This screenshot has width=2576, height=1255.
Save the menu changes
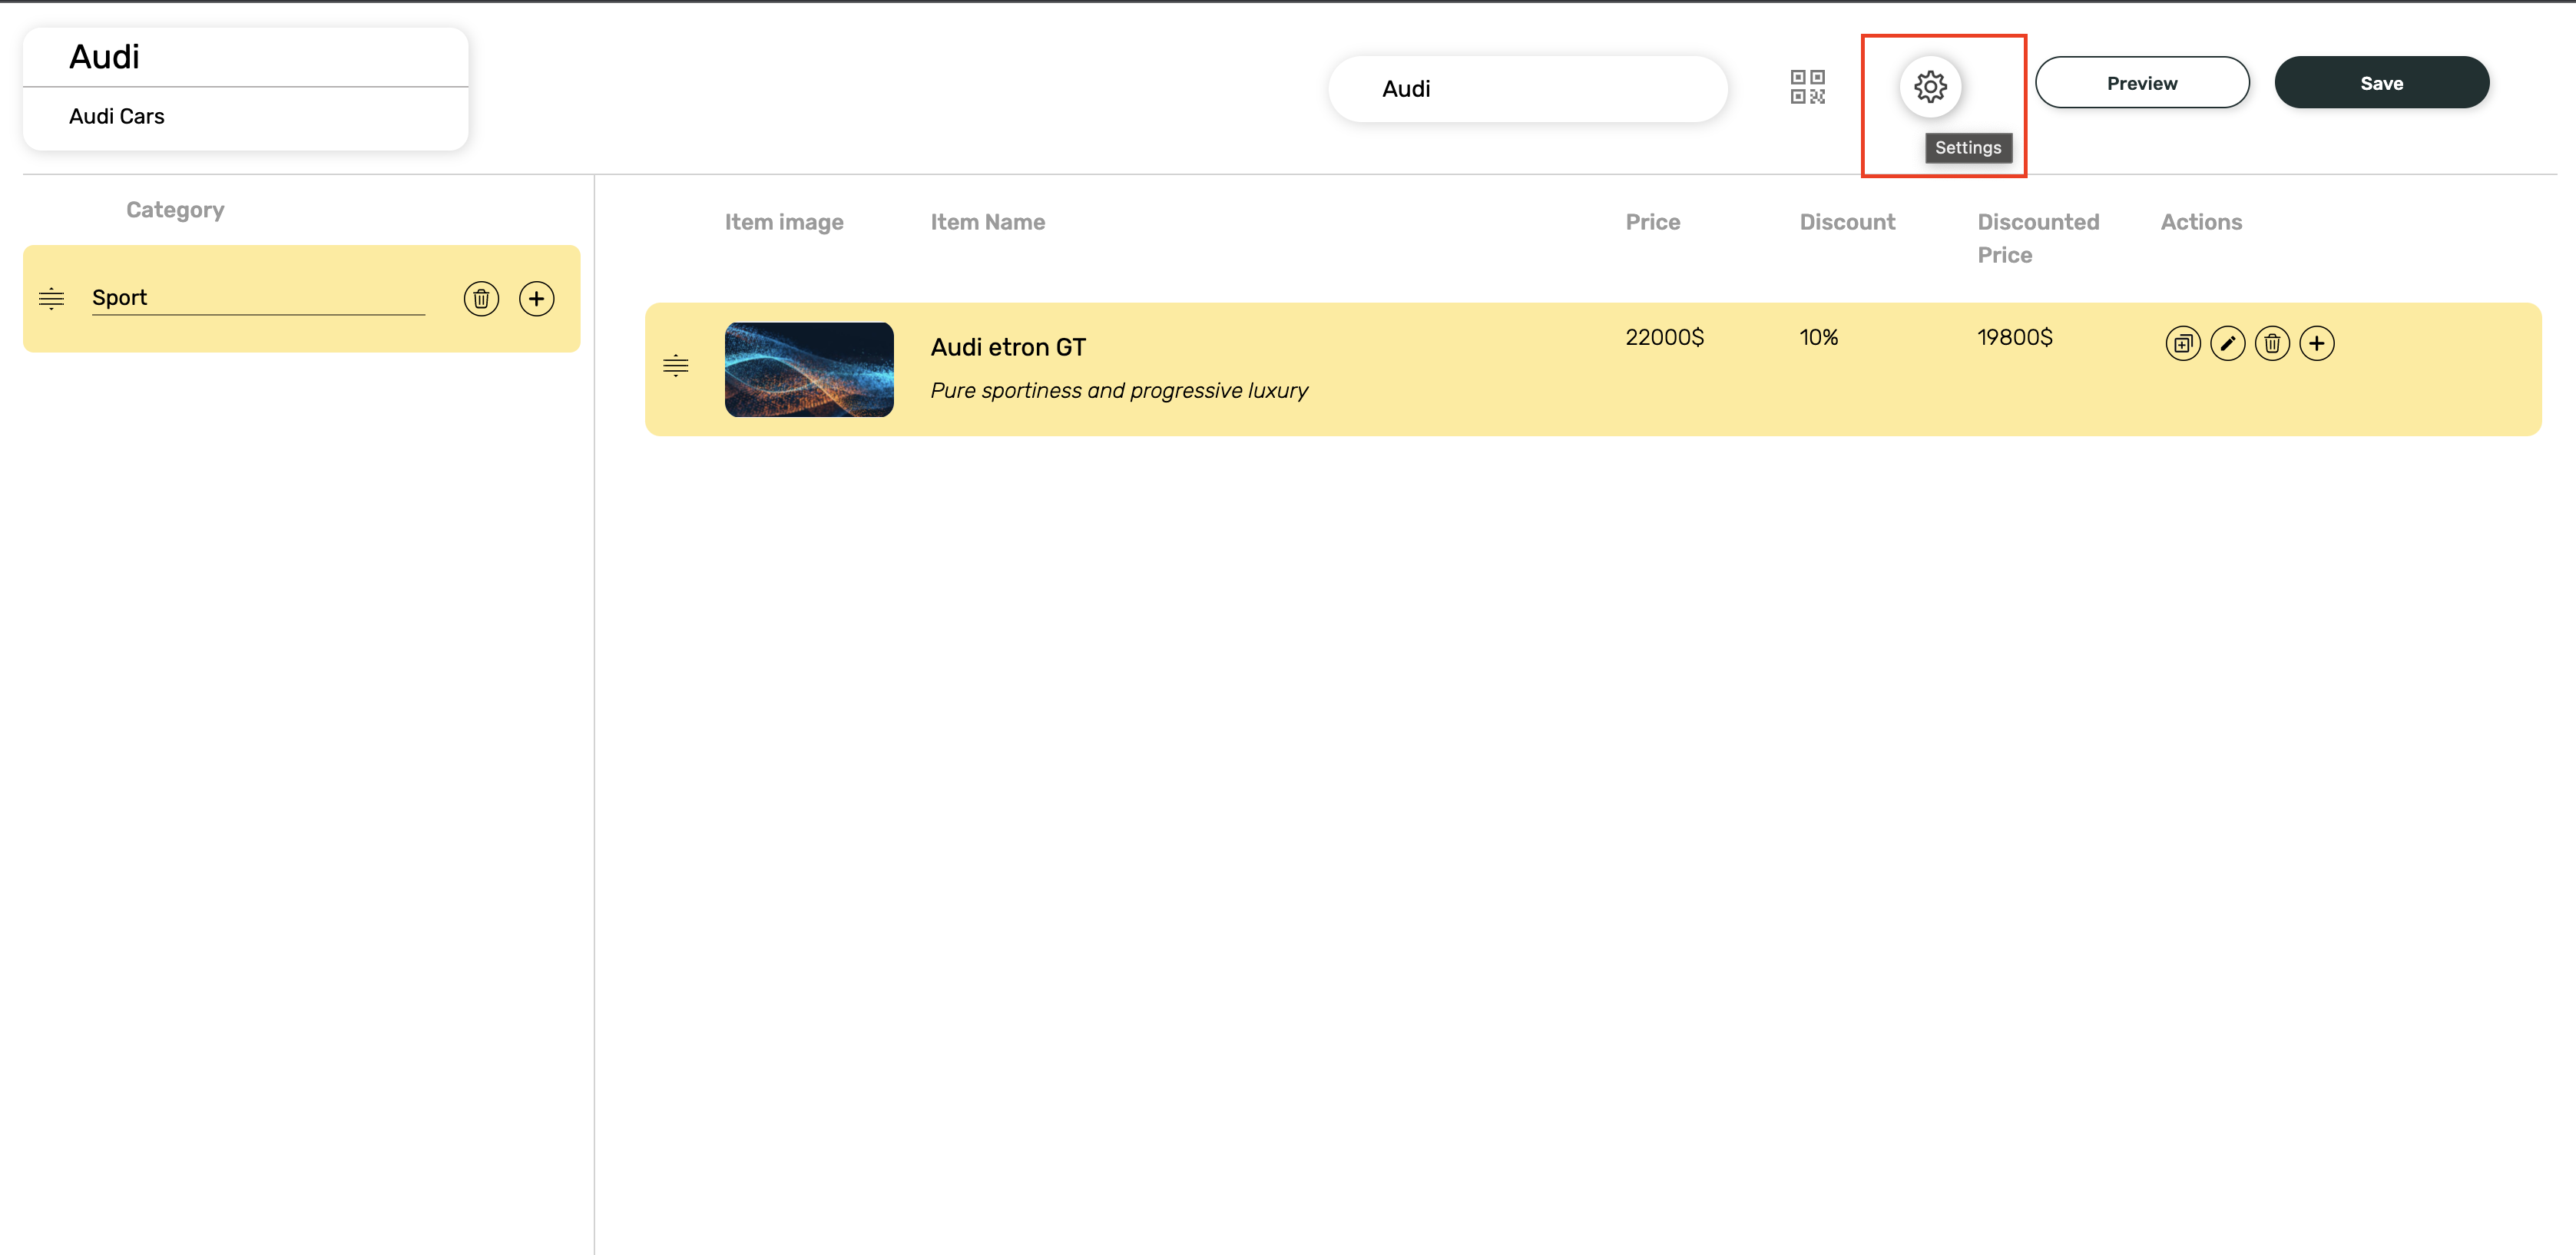pos(2382,83)
